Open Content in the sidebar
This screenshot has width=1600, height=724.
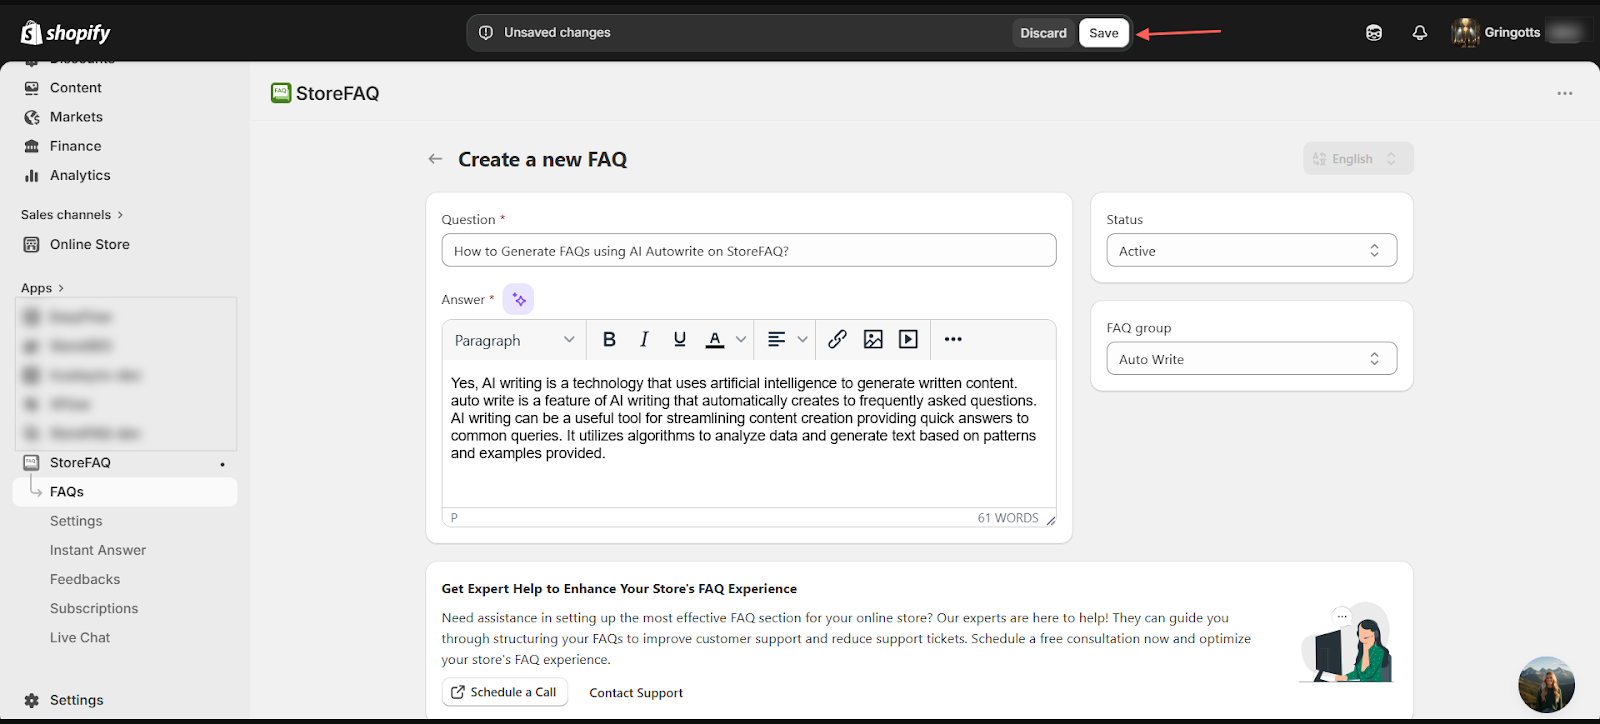click(x=76, y=88)
